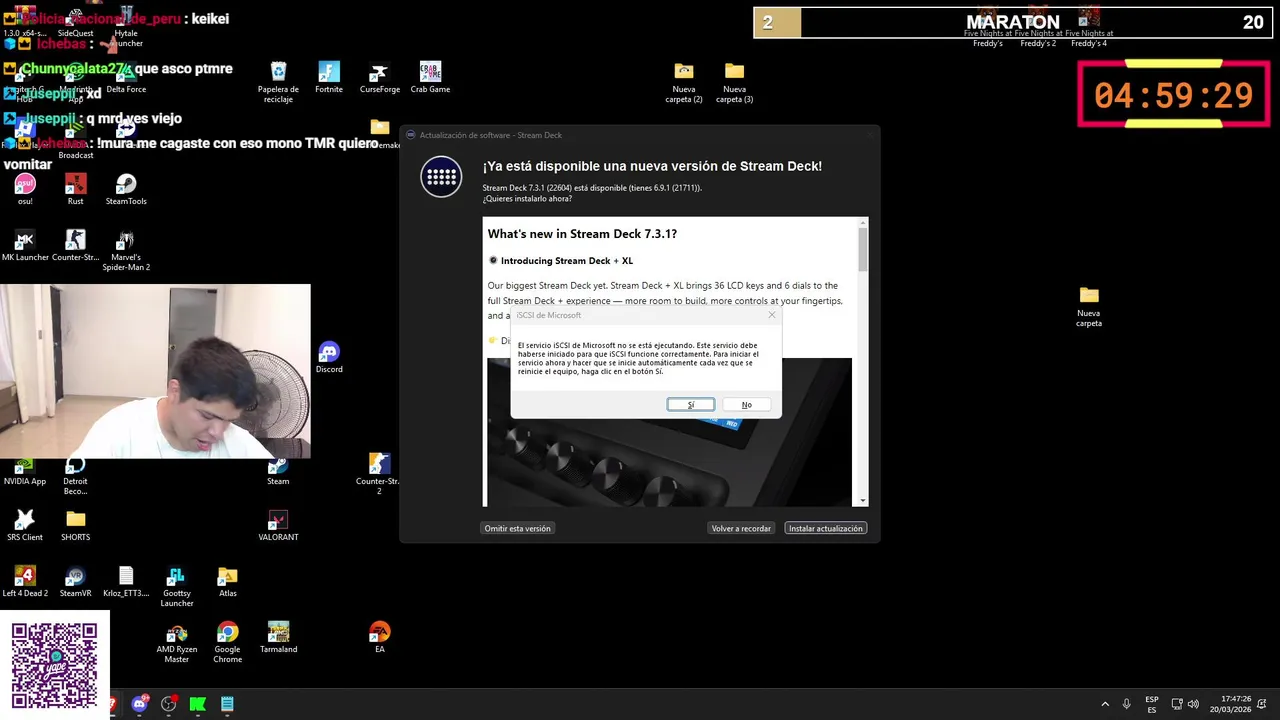Viewport: 1280px width, 720px height.
Task: Select the Goottsy Launcher desktop icon
Action: point(177,586)
